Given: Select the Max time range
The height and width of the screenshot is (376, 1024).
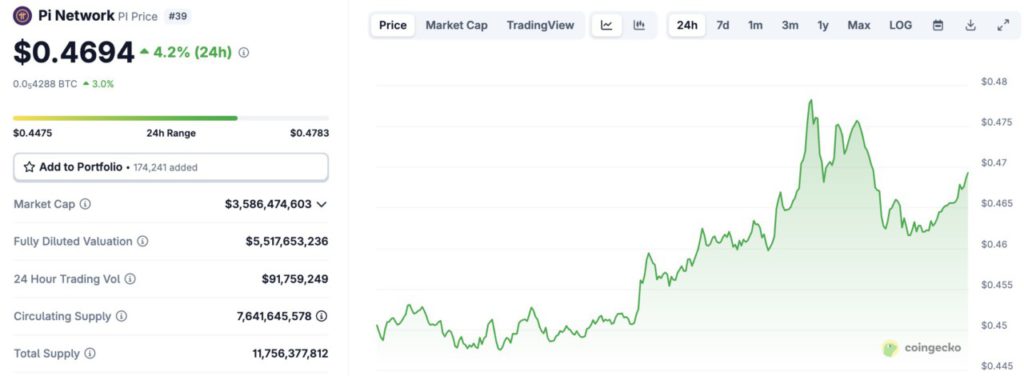Looking at the screenshot, I should [859, 25].
